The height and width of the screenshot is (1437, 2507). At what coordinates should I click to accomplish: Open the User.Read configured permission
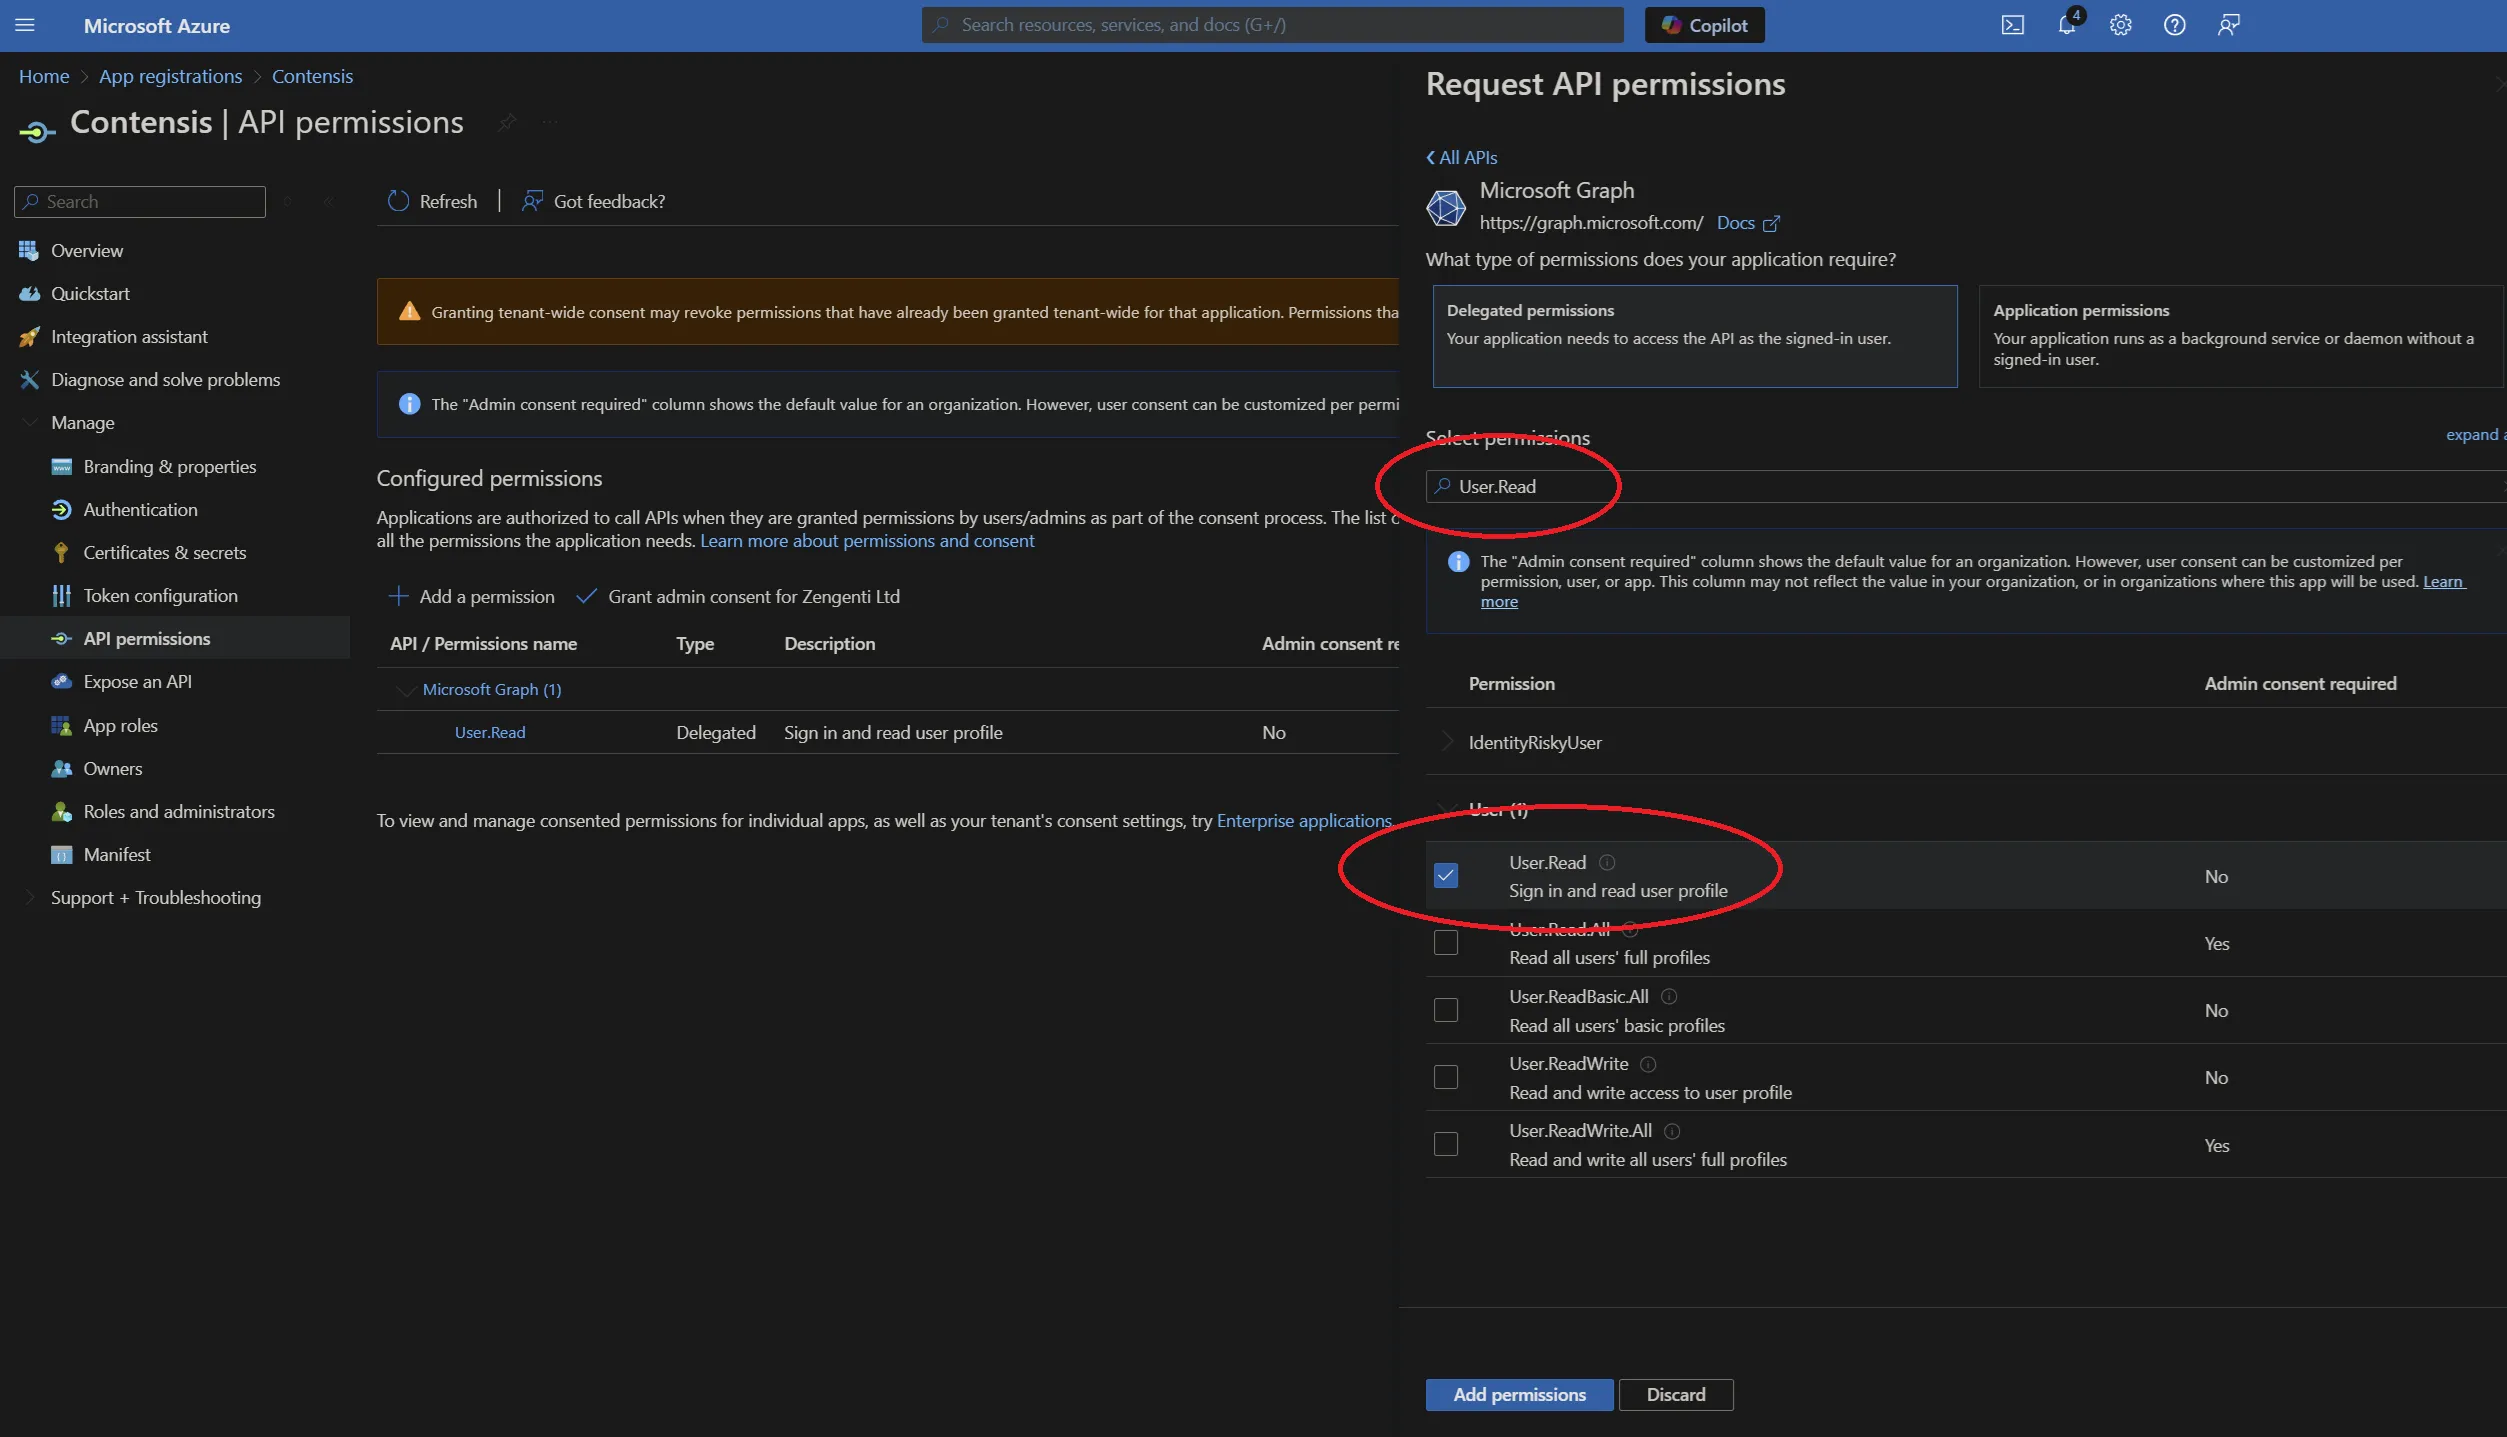click(x=490, y=732)
